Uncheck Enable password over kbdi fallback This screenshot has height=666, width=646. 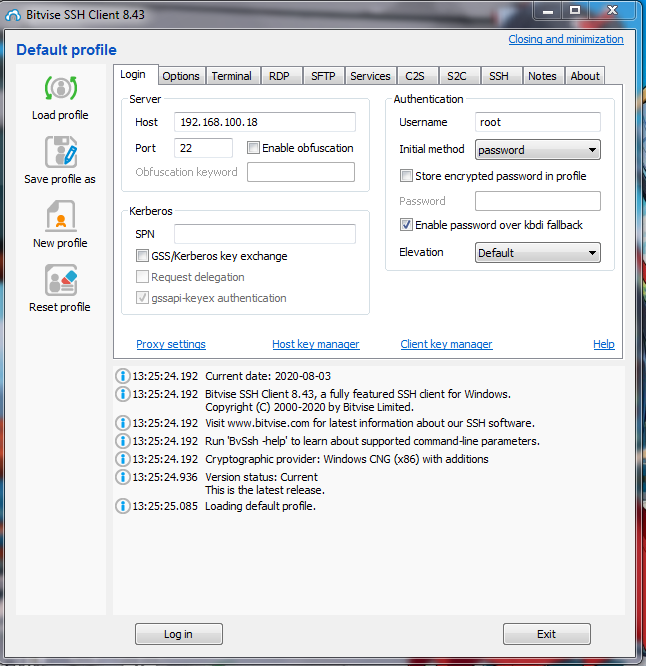406,225
